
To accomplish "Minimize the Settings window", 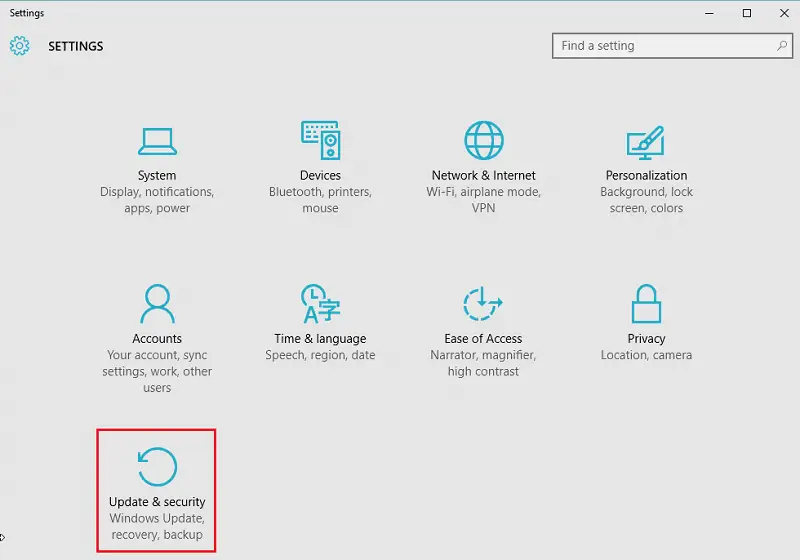I will click(709, 13).
